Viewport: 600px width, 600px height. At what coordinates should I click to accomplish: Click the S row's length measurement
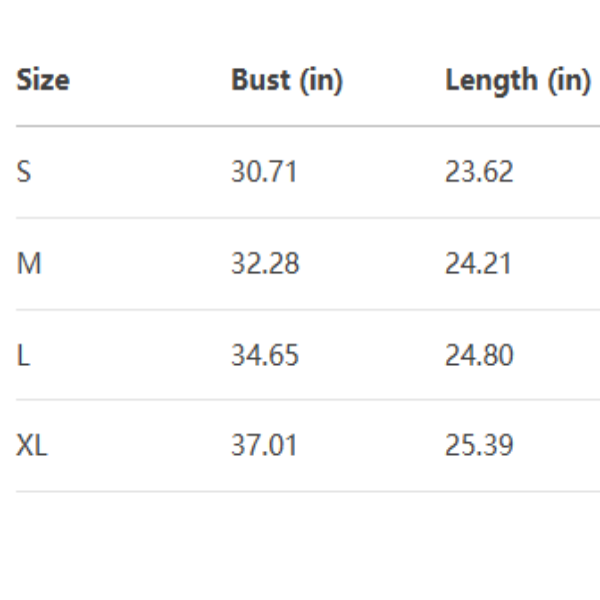coord(479,172)
